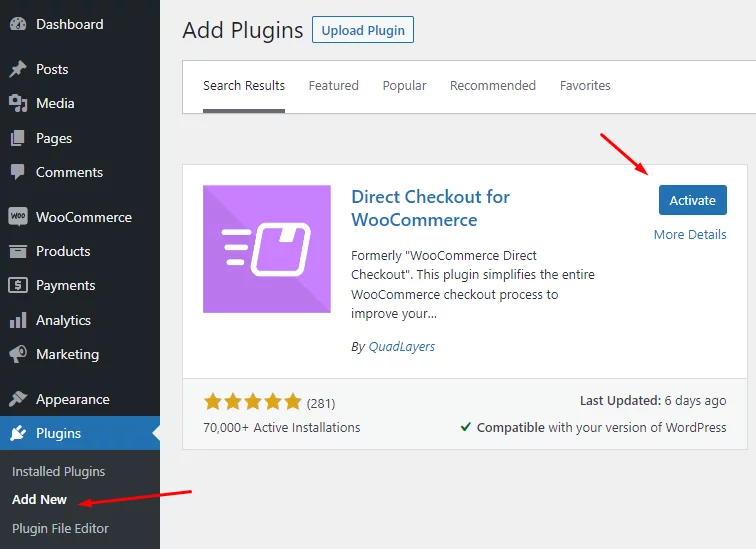Go to Media library menu label

pos(55,103)
